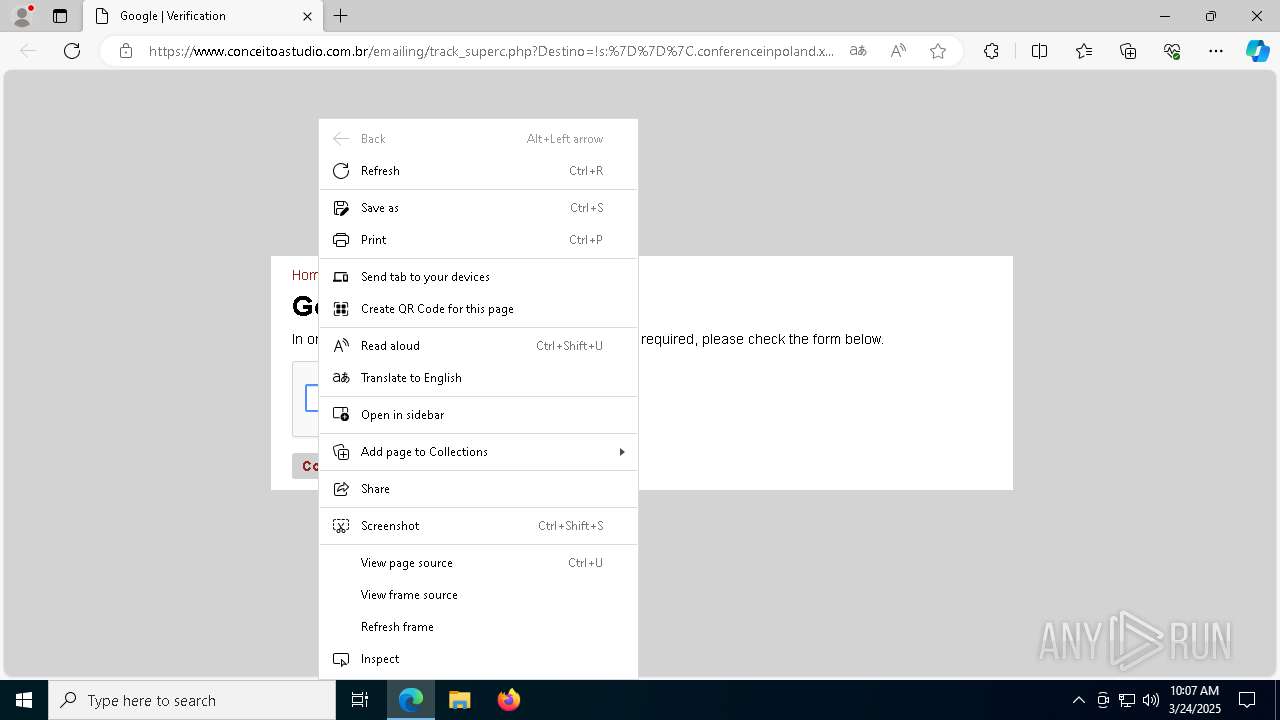Select View page source
Image resolution: width=1280 pixels, height=720 pixels.
click(478, 563)
